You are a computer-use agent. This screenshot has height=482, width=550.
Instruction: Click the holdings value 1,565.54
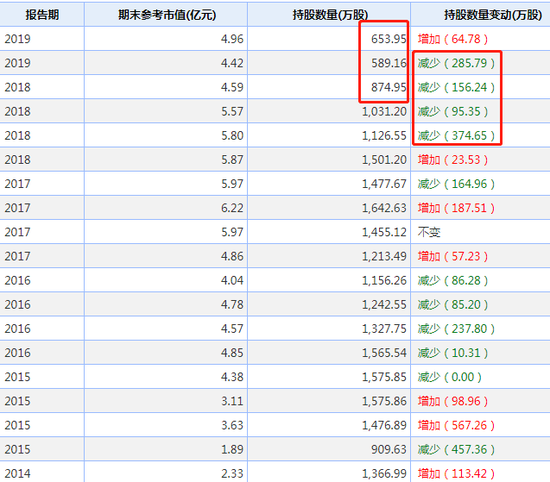coord(384,353)
